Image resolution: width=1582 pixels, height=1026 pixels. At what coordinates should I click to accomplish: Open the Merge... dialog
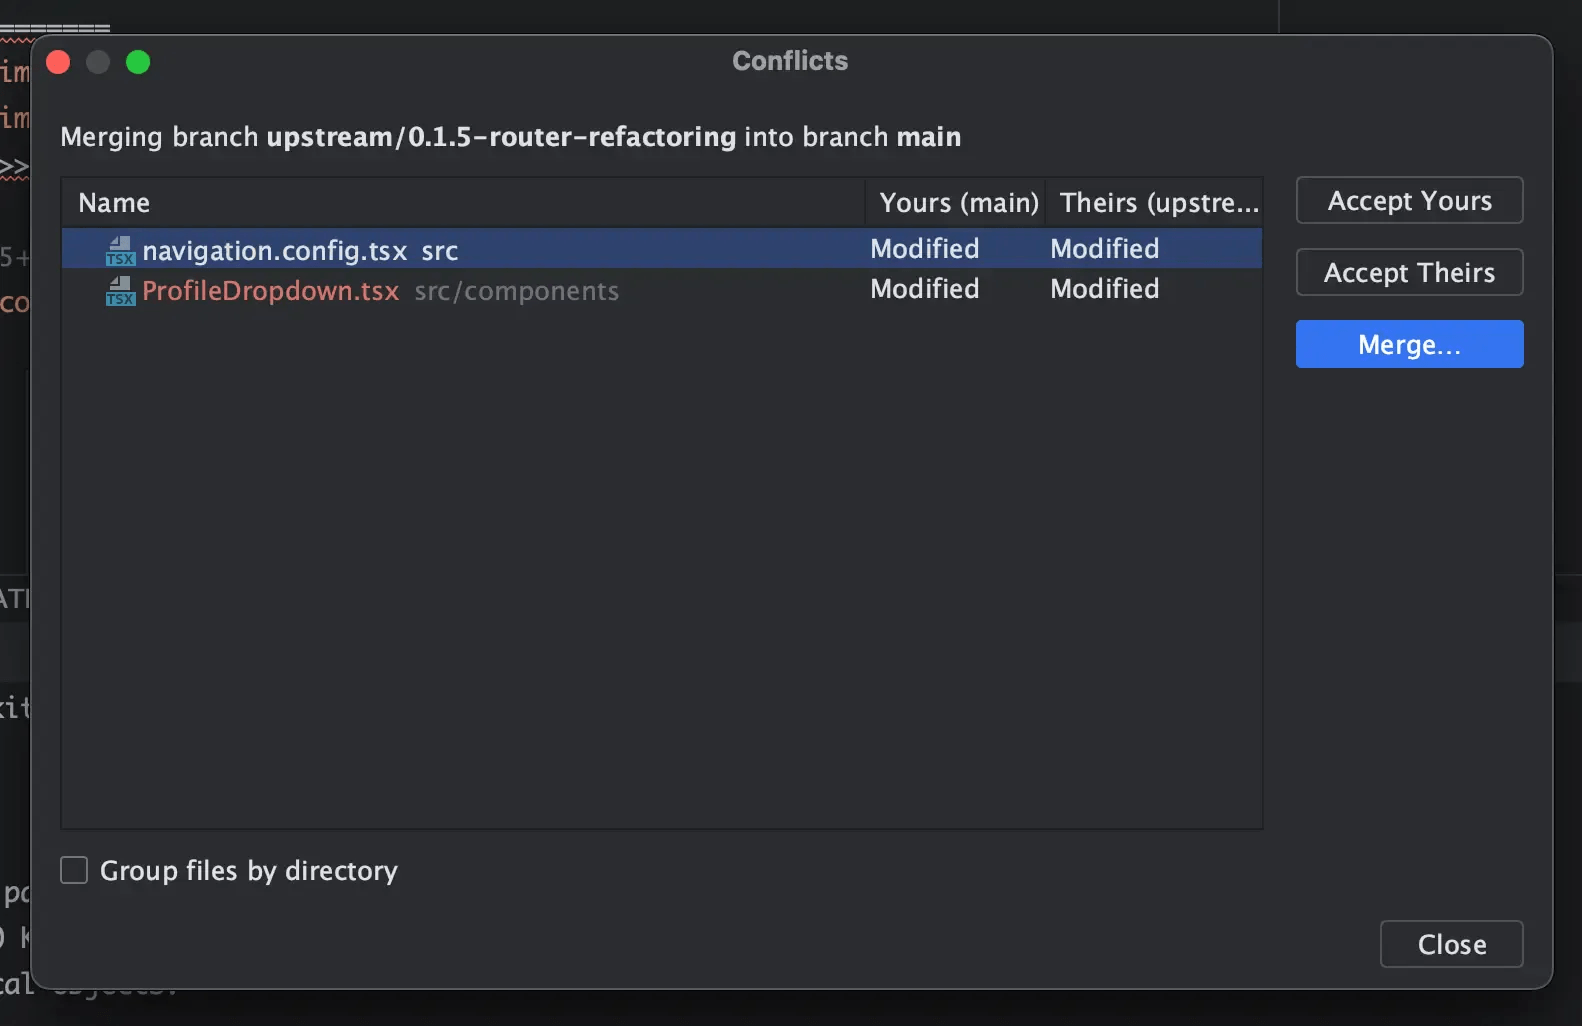click(x=1409, y=345)
